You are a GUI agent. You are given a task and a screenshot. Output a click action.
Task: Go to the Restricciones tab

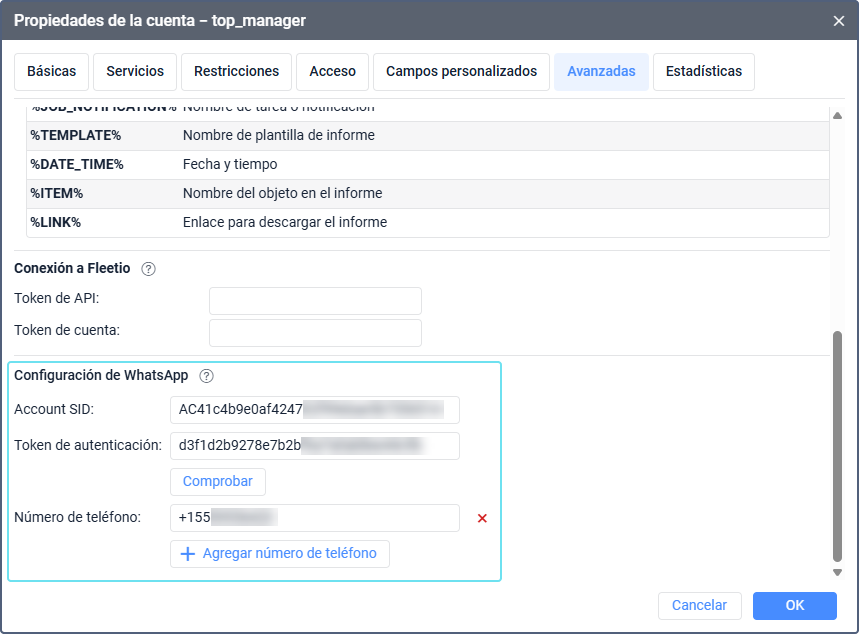pos(236,72)
